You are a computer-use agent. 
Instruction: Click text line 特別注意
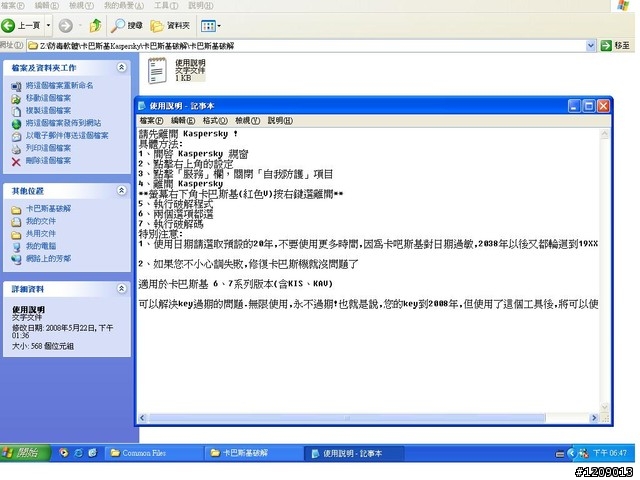pyautogui.click(x=161, y=234)
